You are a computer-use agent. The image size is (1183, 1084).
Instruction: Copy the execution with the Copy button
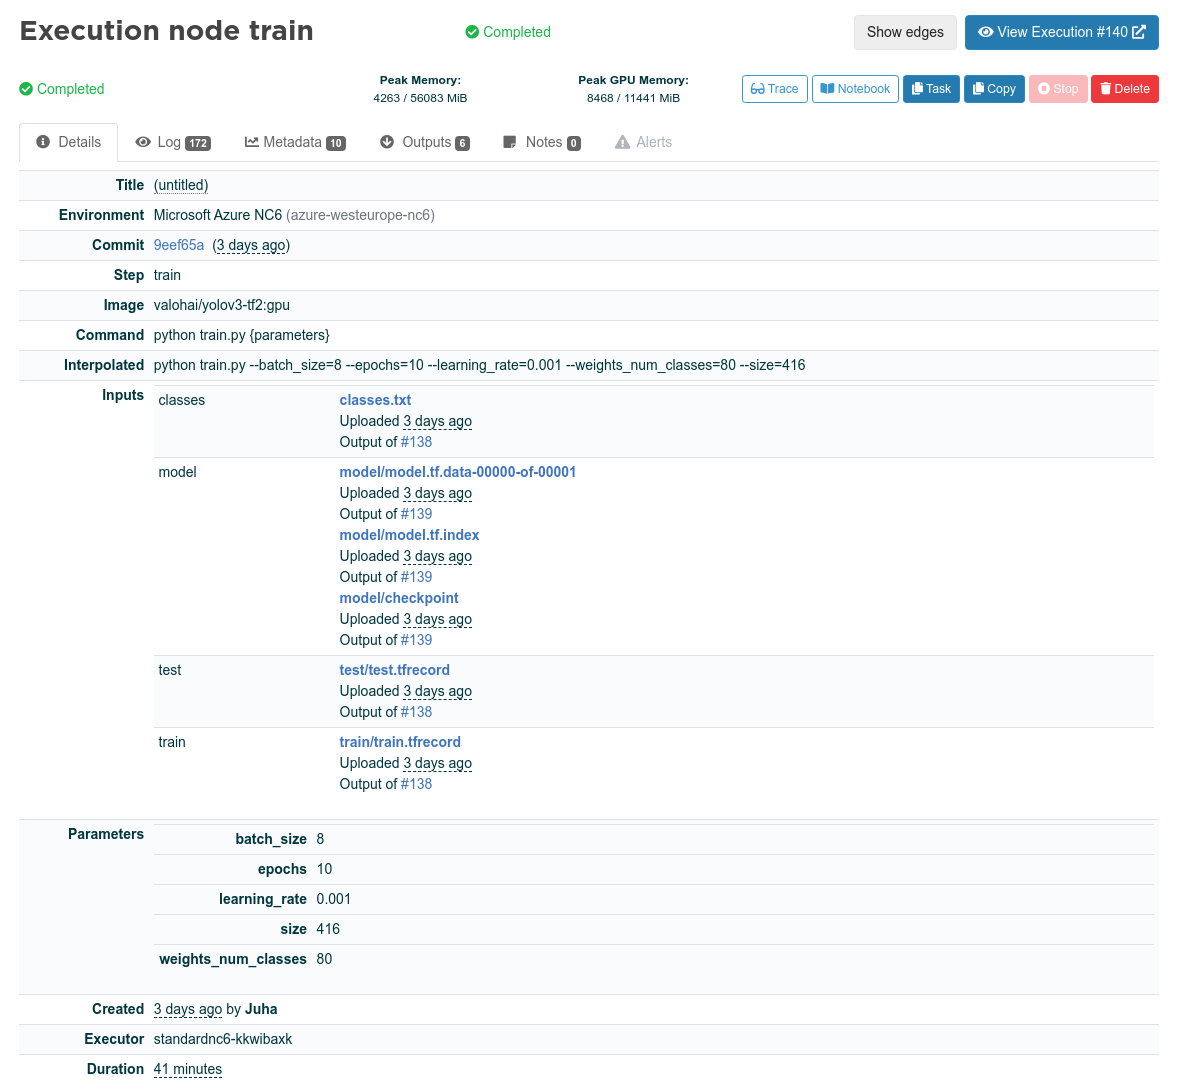point(994,89)
